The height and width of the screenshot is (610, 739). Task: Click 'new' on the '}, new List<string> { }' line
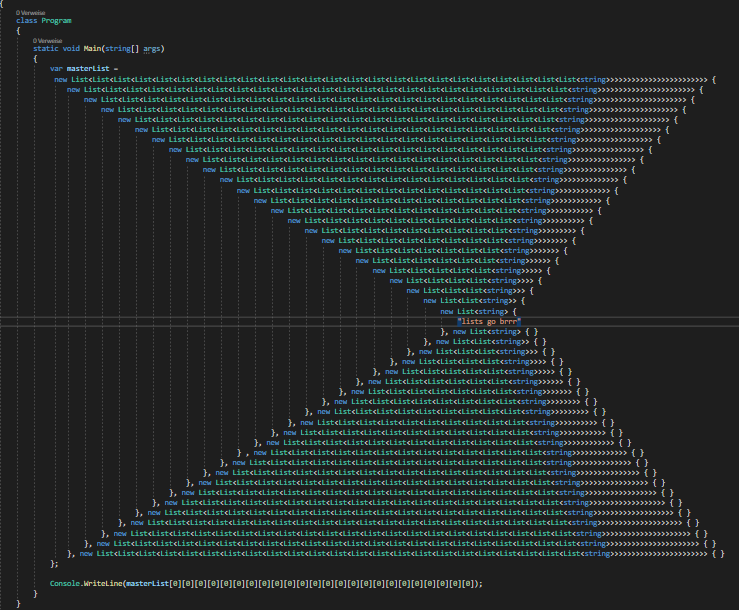460,332
